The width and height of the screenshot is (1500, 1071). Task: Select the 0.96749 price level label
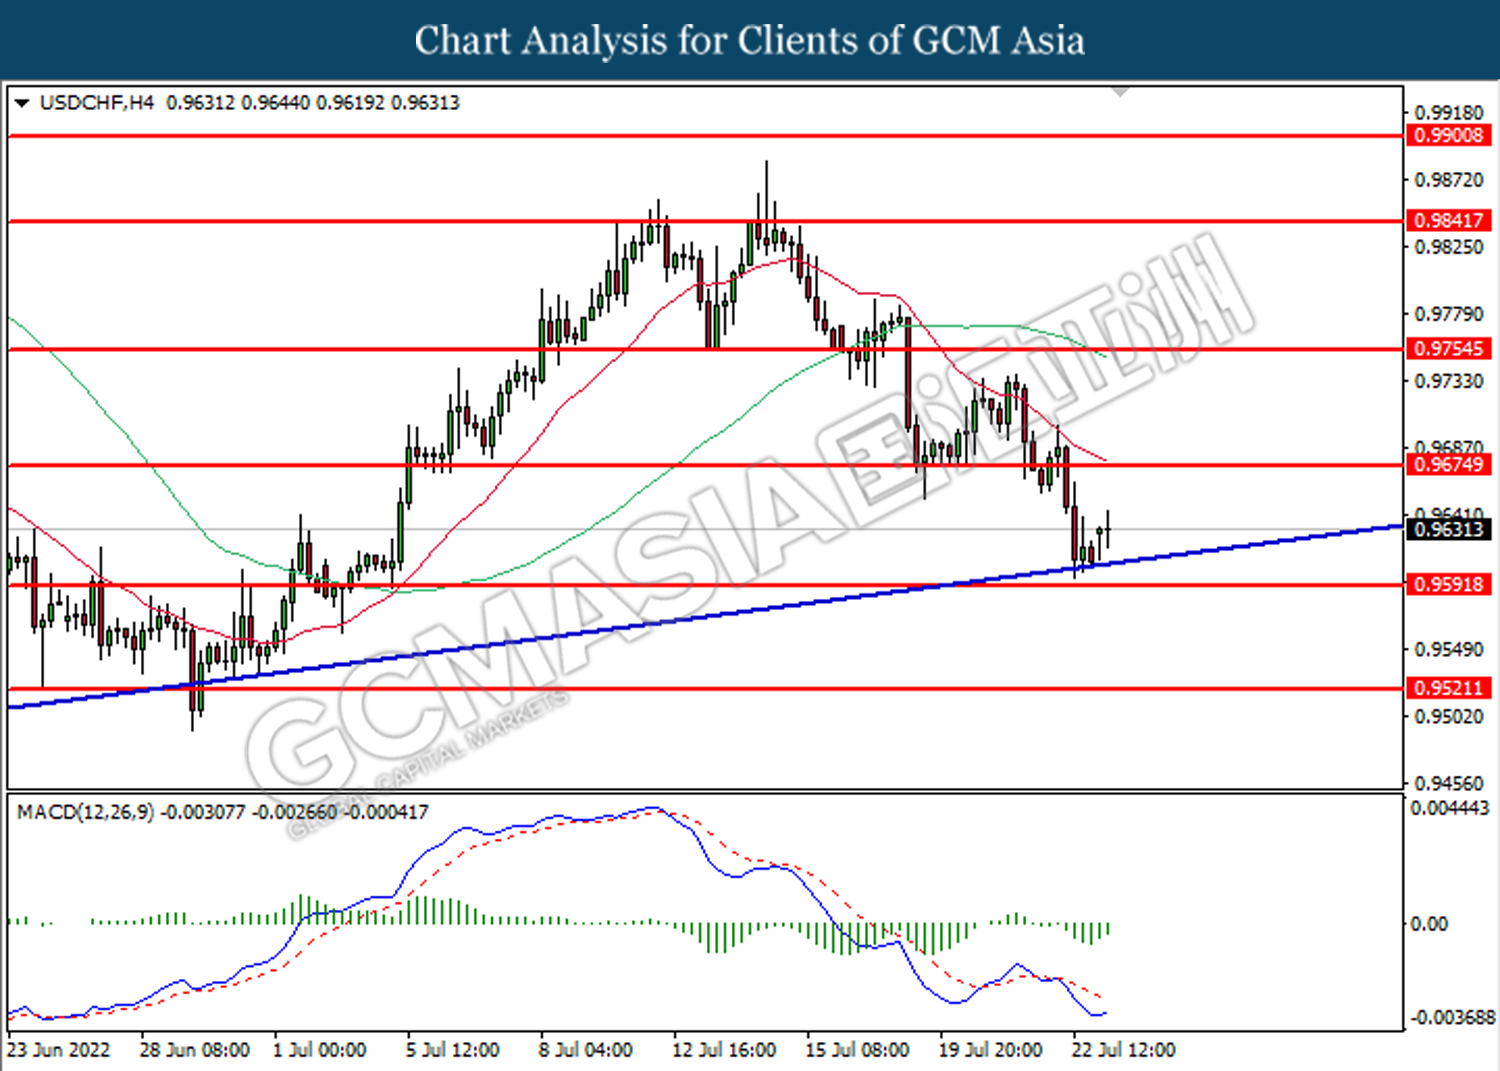click(x=1449, y=464)
